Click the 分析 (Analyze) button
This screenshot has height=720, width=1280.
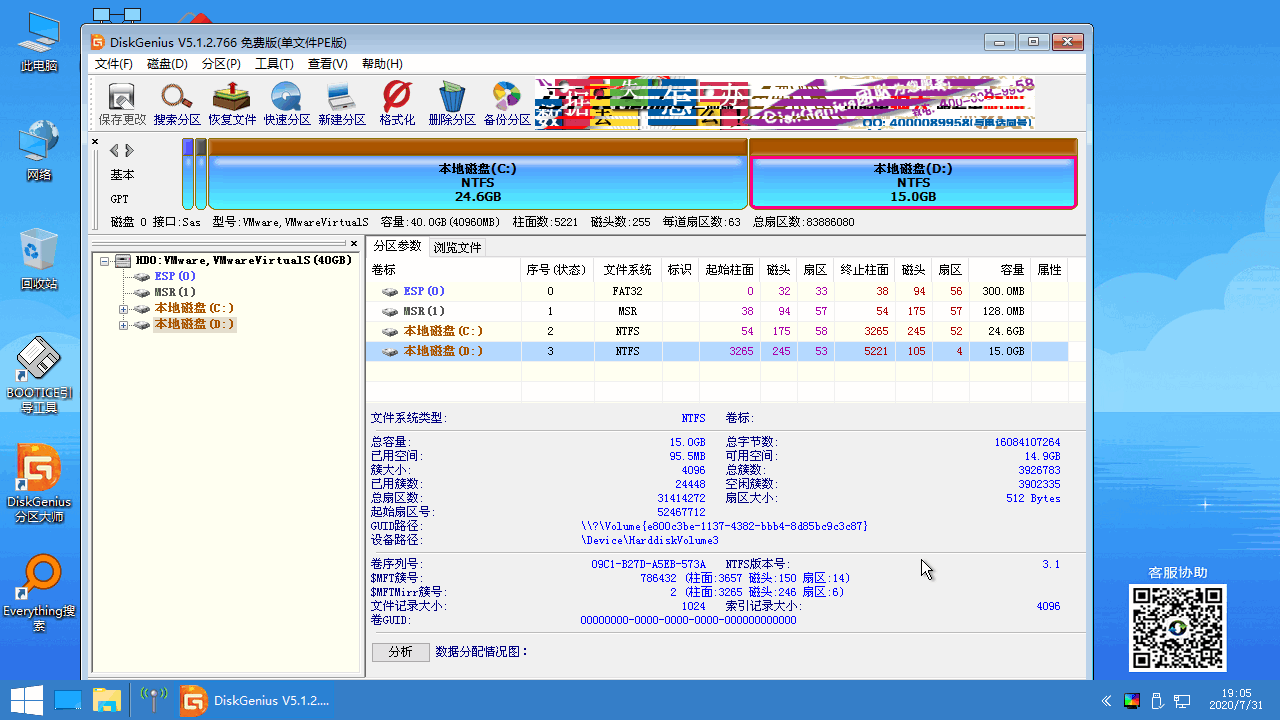pos(401,652)
